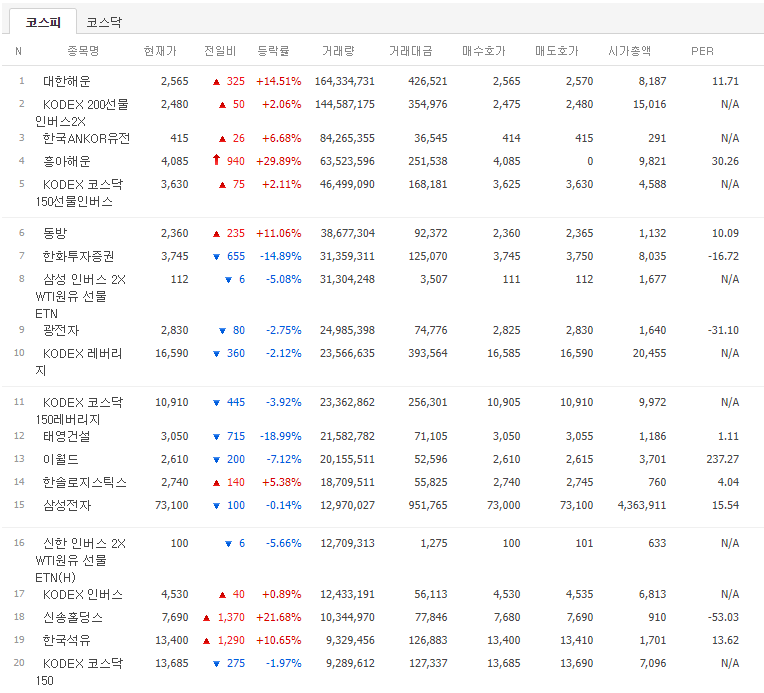Select the current price 73,100 of 삼성전자
The height and width of the screenshot is (693, 764).
[172, 505]
